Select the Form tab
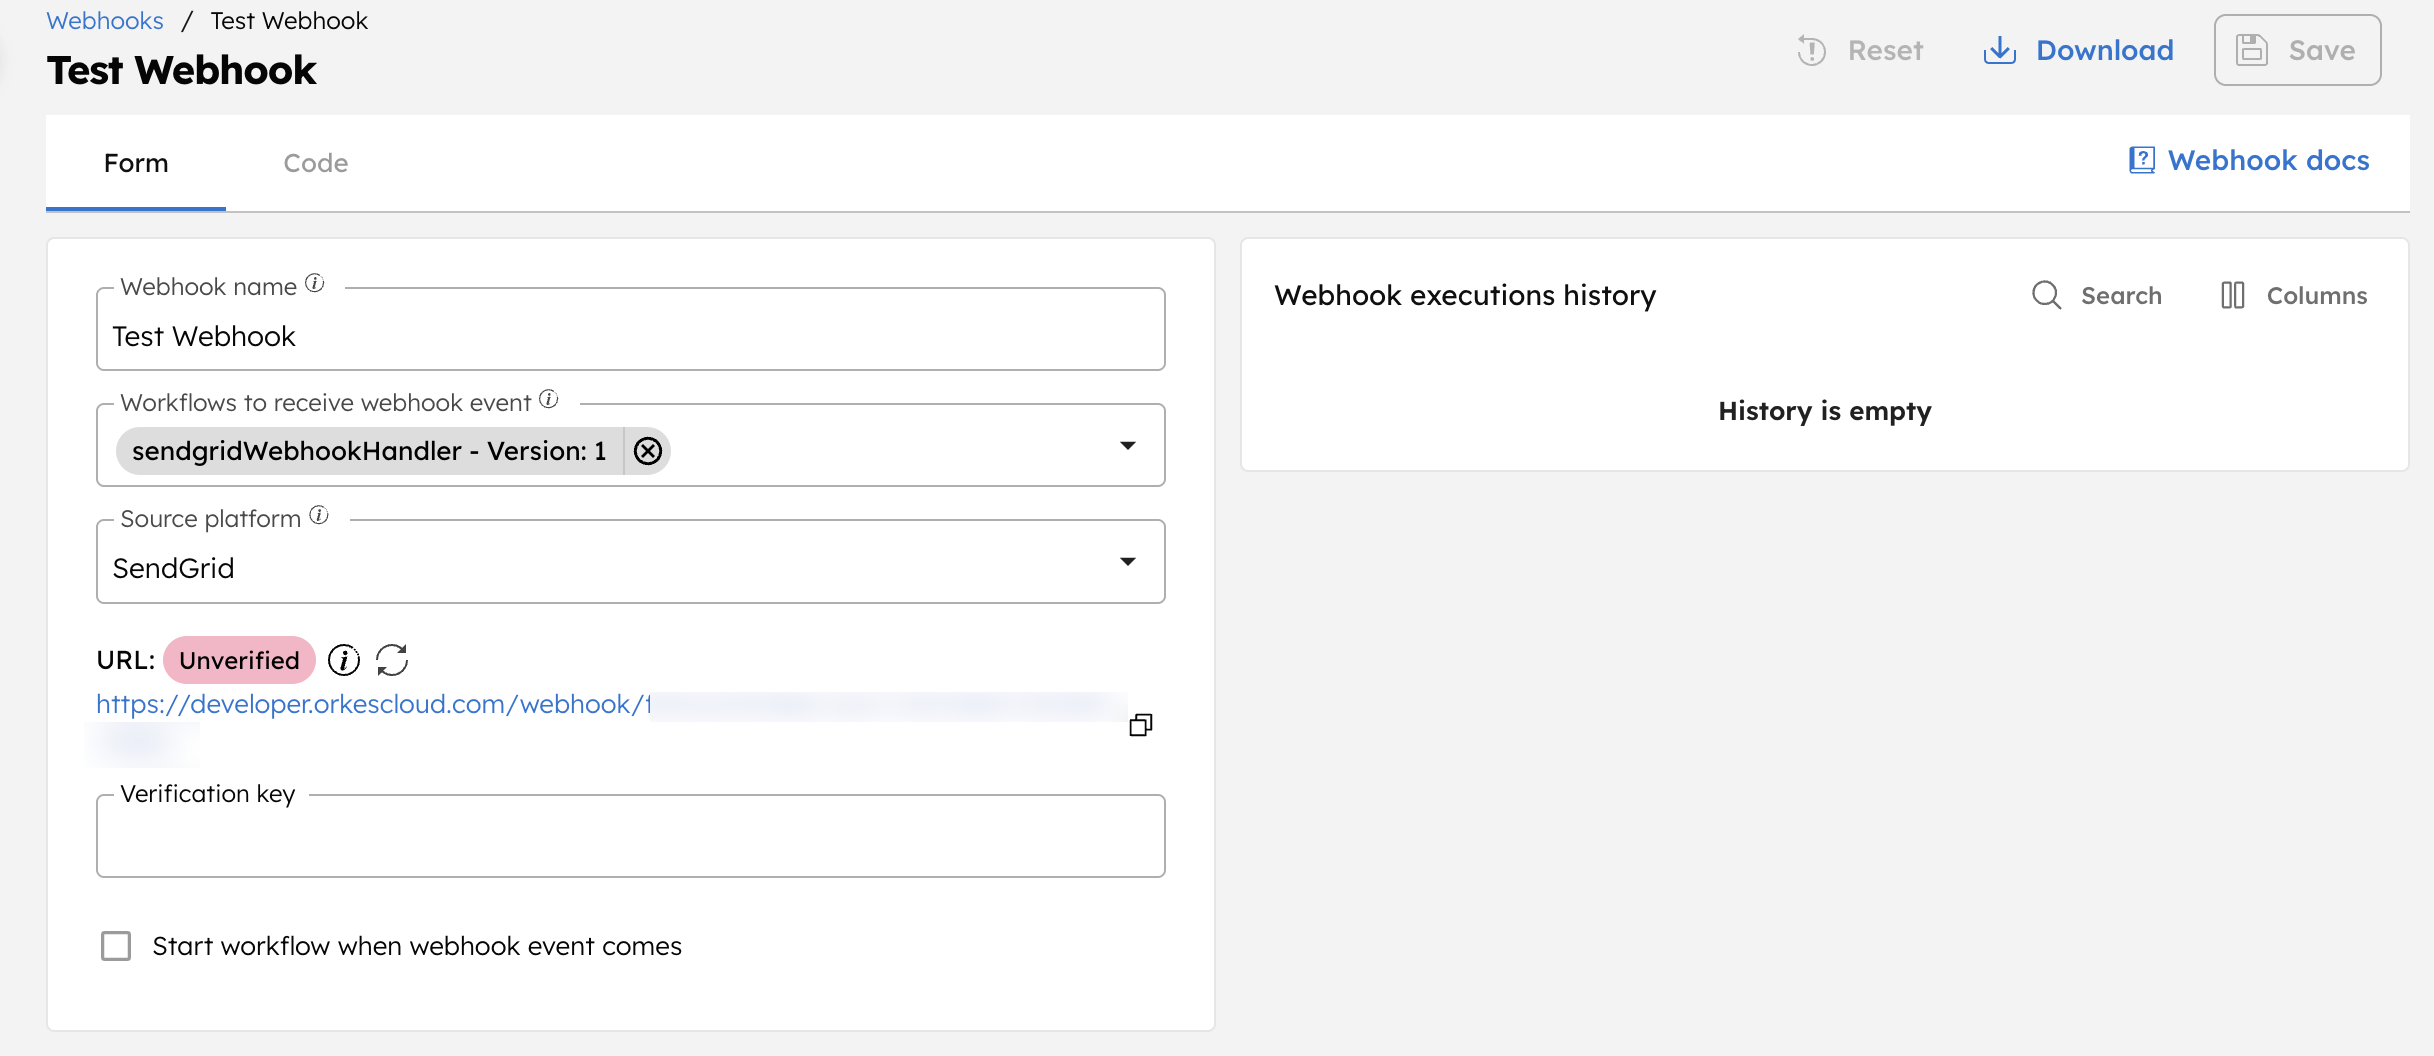Viewport: 2434px width, 1056px height. pos(135,162)
